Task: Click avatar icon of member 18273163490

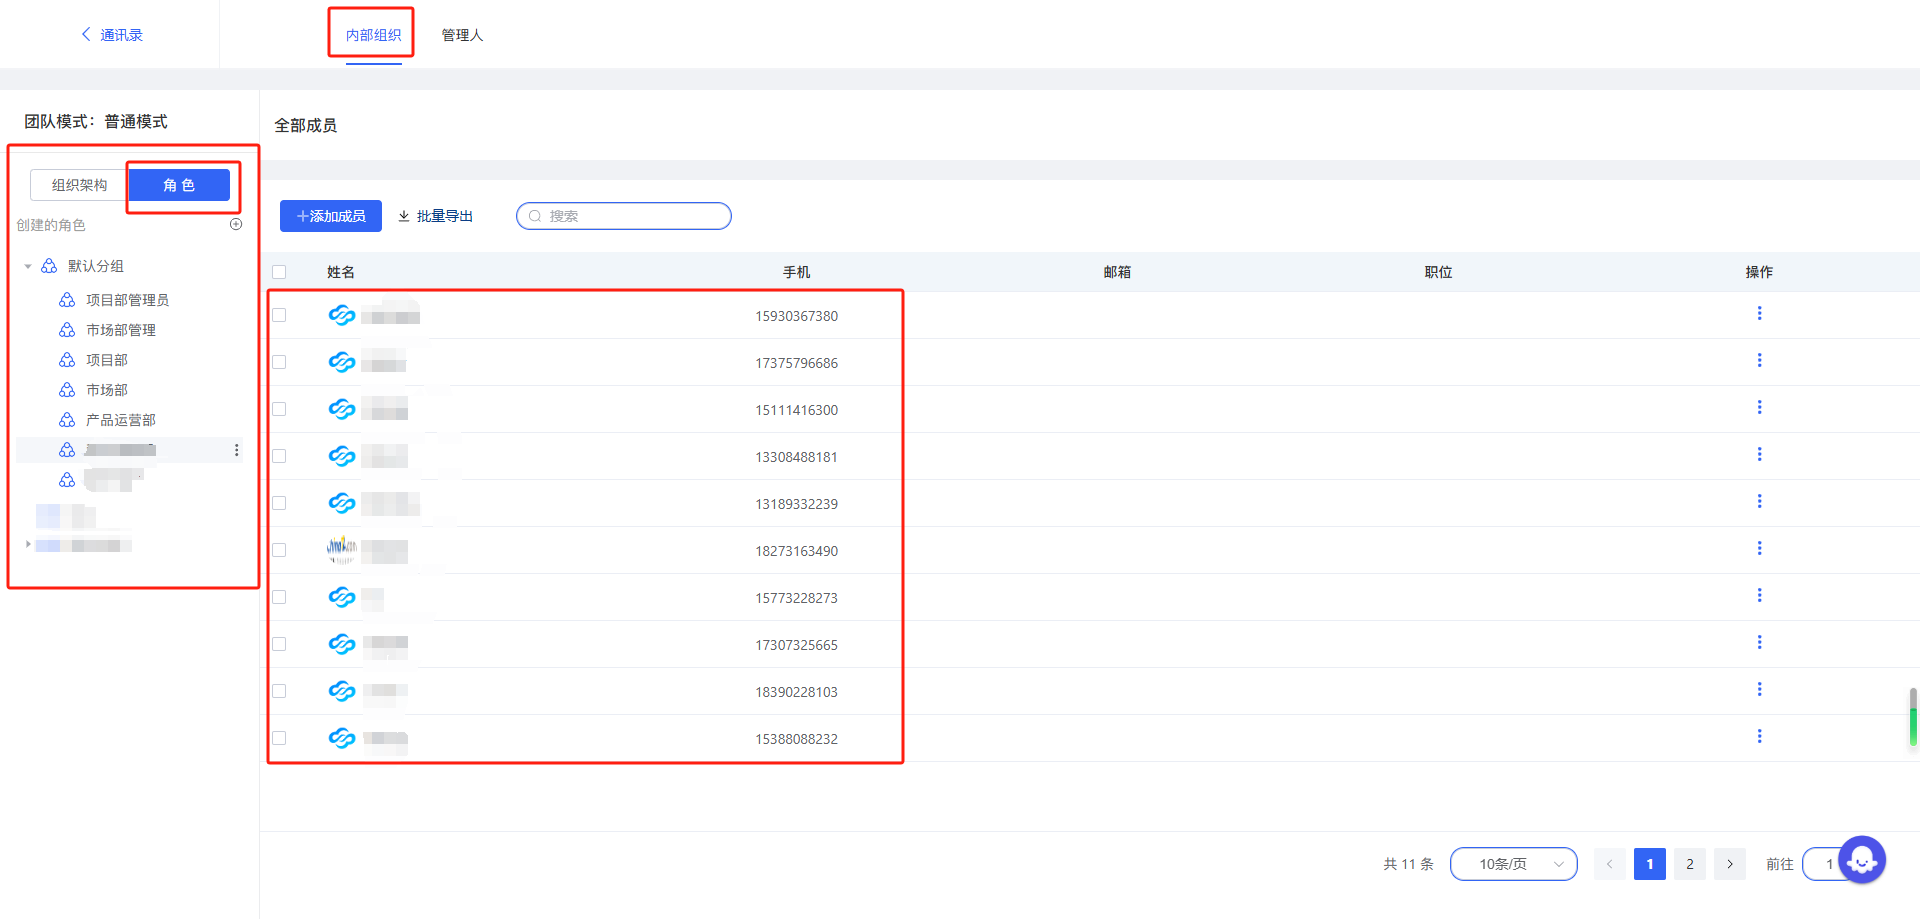Action: pyautogui.click(x=342, y=549)
